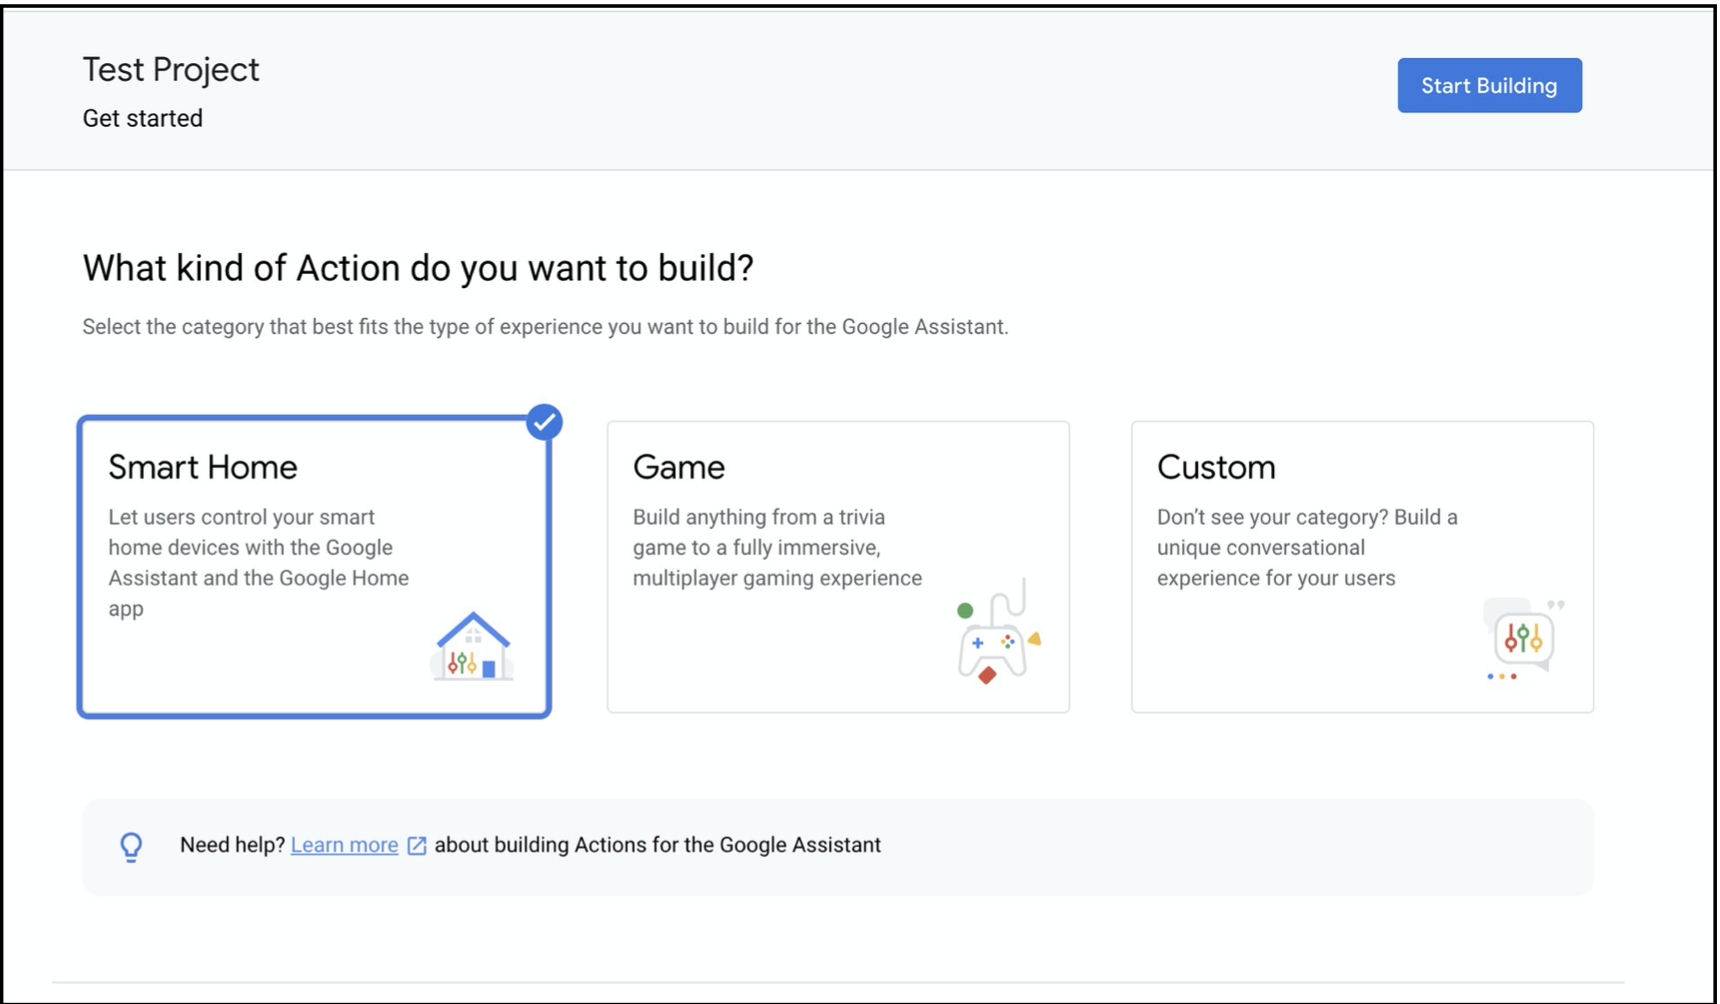Click the "Need help?" text
This screenshot has width=1720, height=1004.
(232, 845)
